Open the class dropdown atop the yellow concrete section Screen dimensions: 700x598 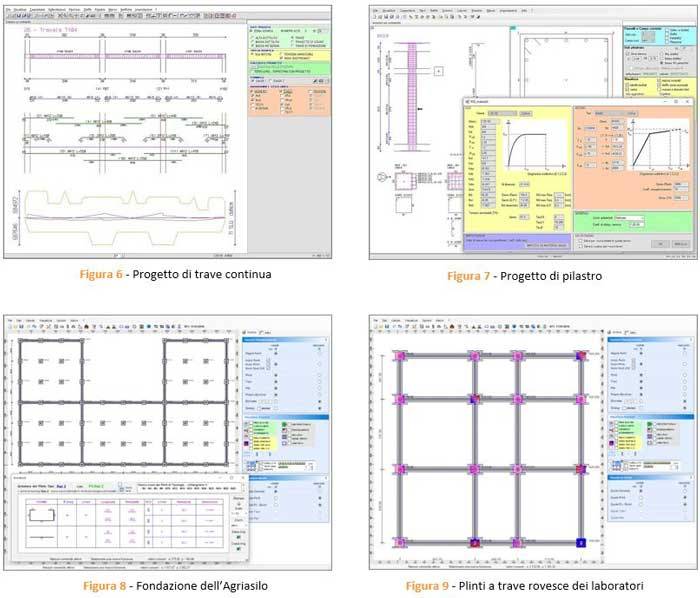pyautogui.click(x=502, y=113)
